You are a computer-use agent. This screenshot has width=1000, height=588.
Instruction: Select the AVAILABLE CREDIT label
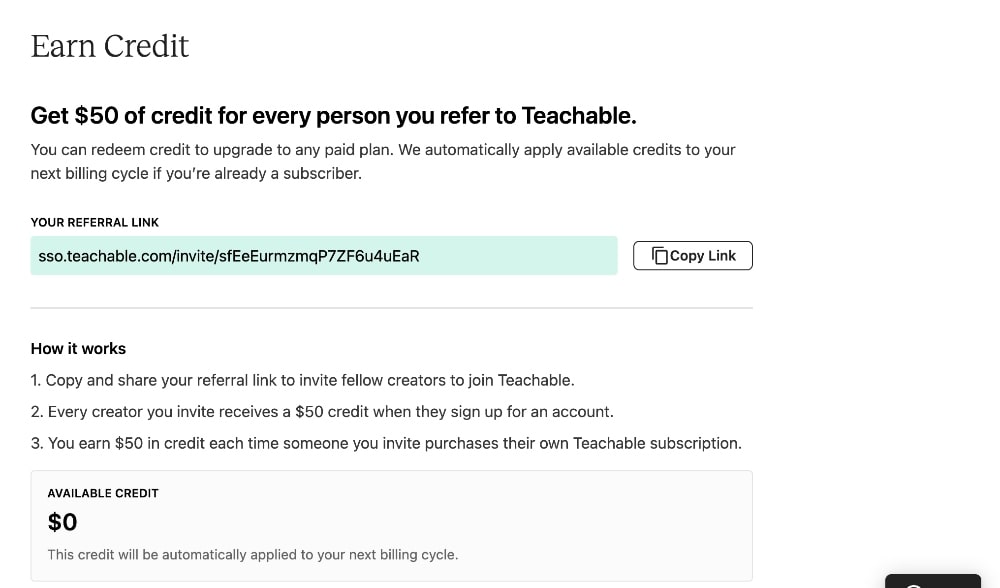(103, 492)
